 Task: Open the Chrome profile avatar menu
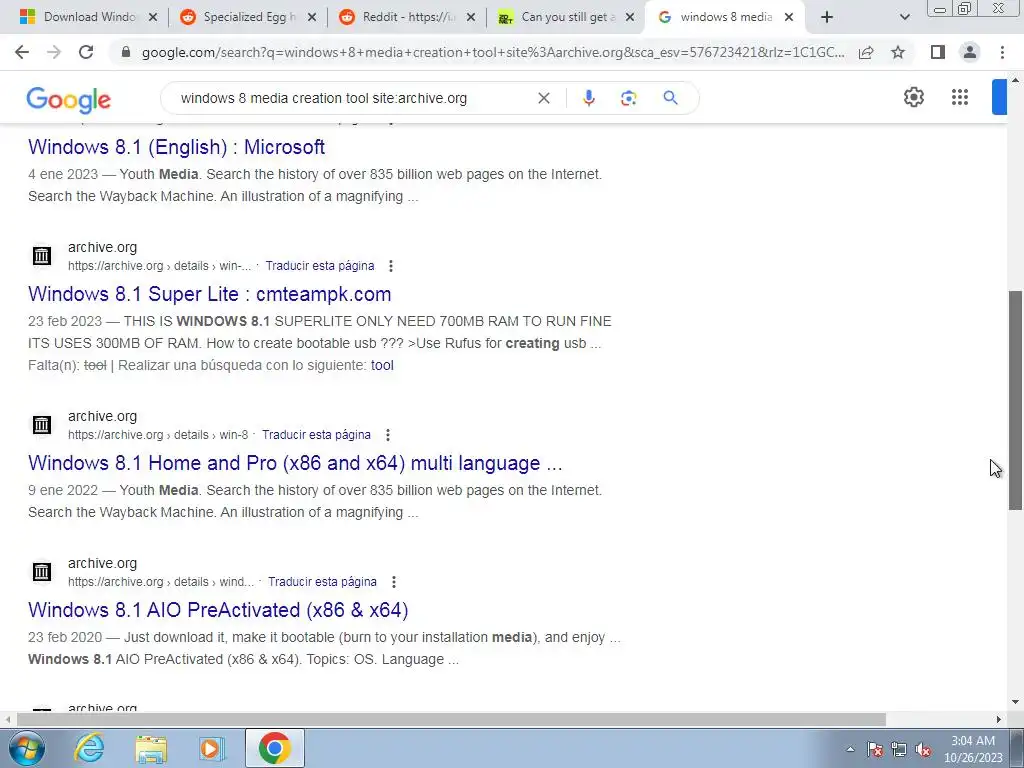pos(970,52)
